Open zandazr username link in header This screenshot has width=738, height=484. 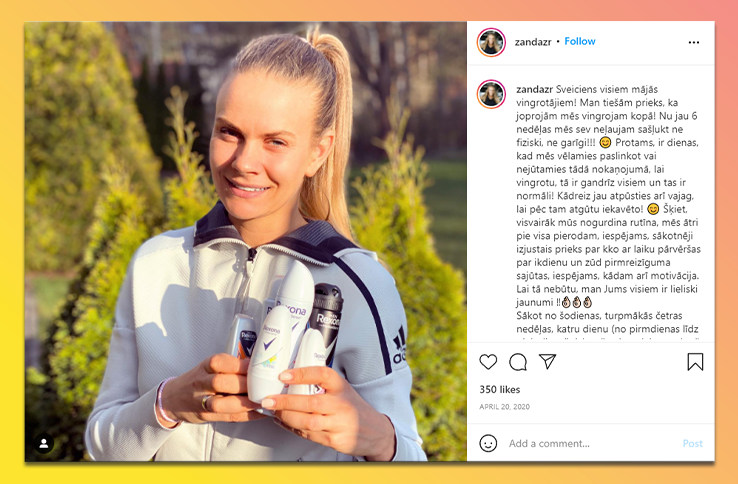(x=533, y=42)
